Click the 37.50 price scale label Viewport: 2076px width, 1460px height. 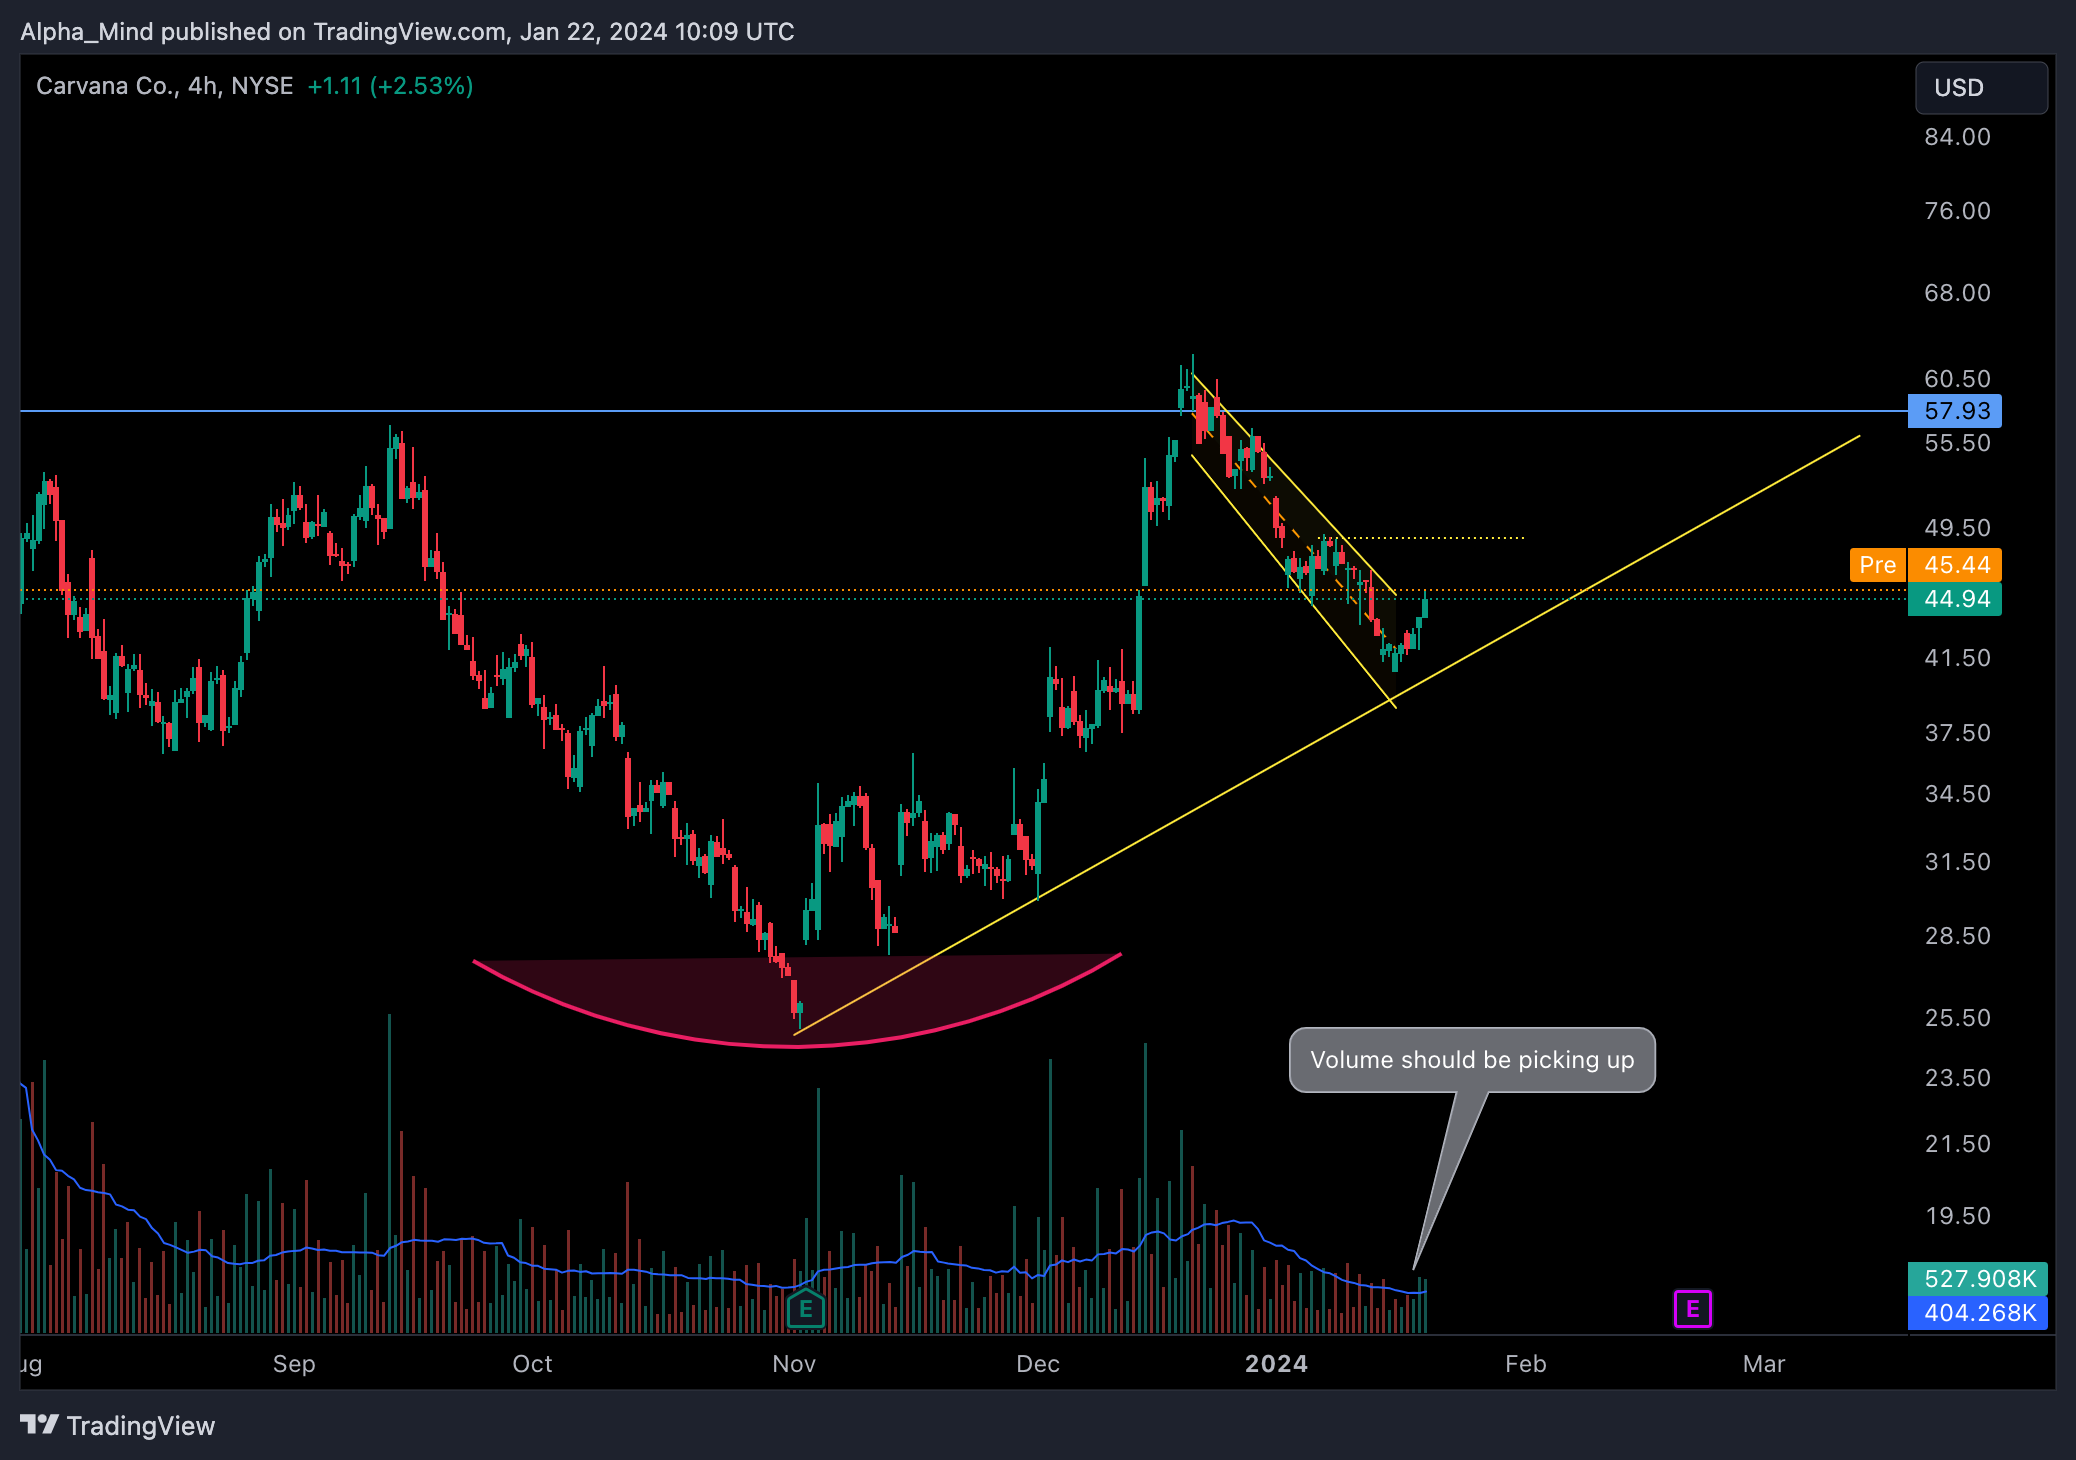[1957, 733]
